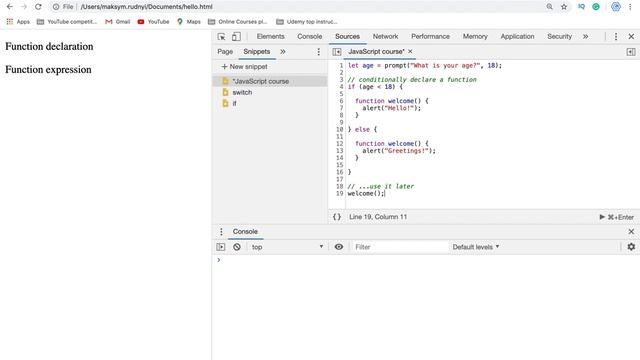Click the address bar URL

(146, 7)
